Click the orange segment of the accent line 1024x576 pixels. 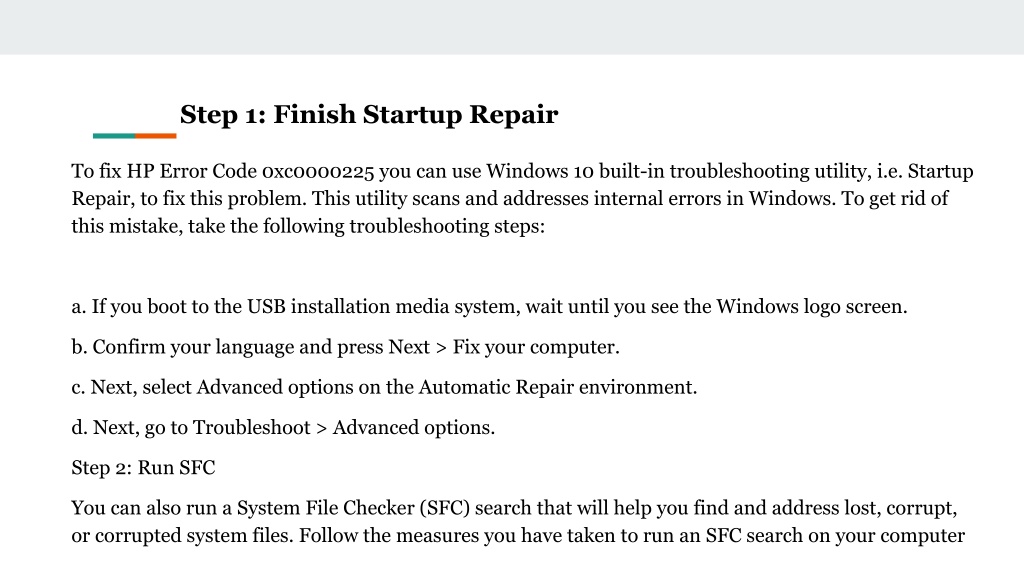[155, 136]
